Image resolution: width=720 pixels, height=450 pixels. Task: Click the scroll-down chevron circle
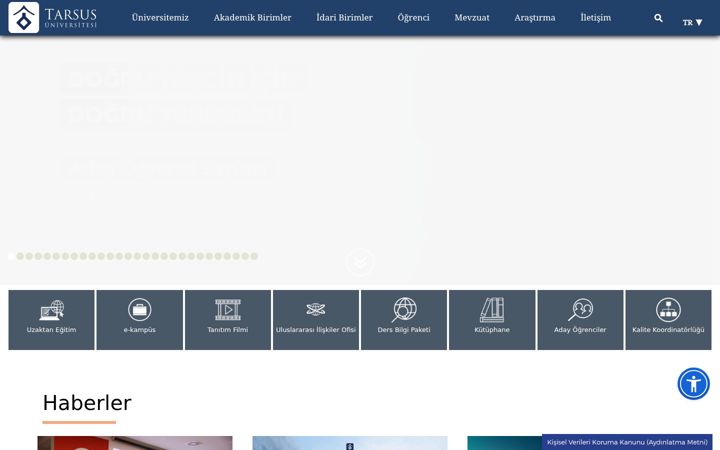(x=360, y=262)
